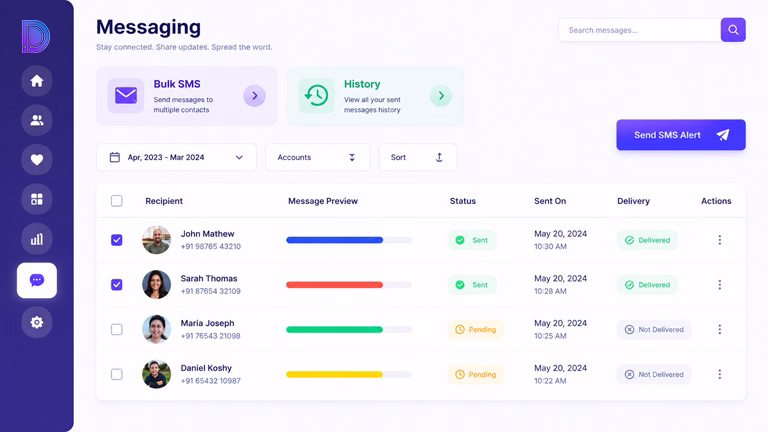Image resolution: width=768 pixels, height=432 pixels.
Task: Open actions menu for John Mathew
Action: click(x=720, y=240)
